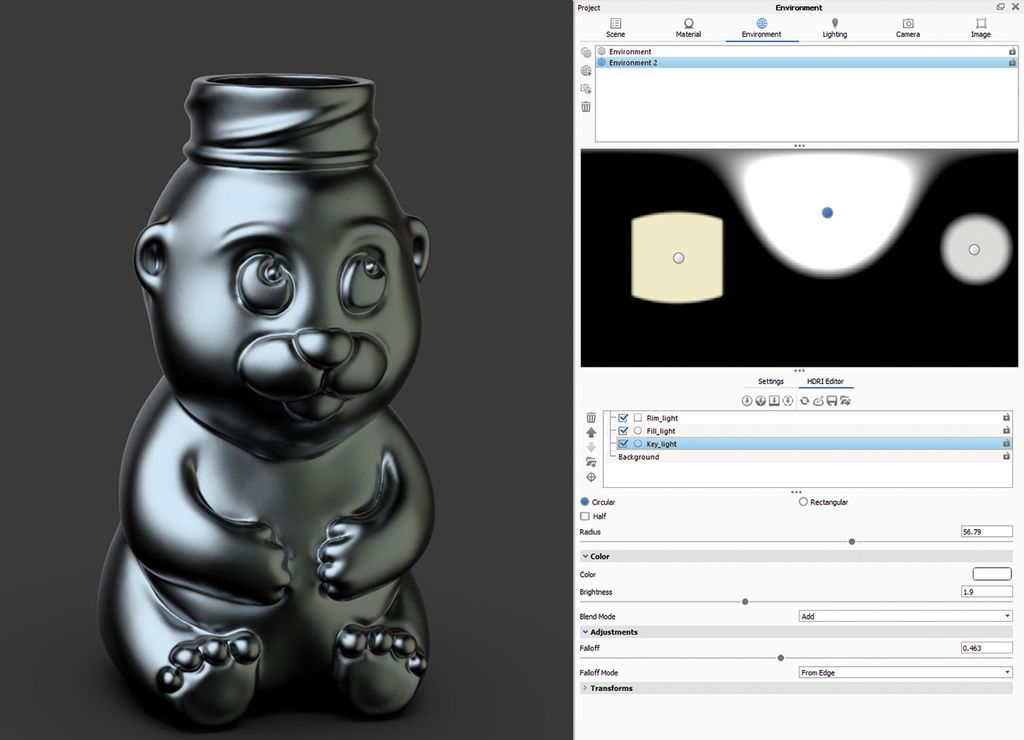Image resolution: width=1024 pixels, height=740 pixels.
Task: Save the edited HDRI with save icon
Action: [833, 400]
